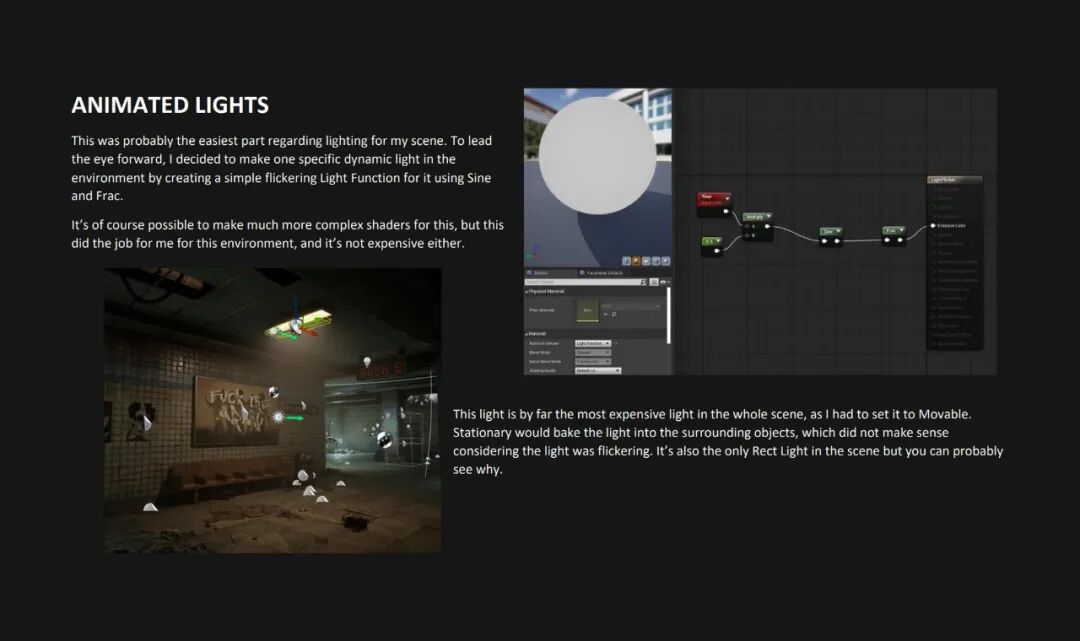1080x641 pixels.
Task: Click the Multiply node B input pin
Action: (747, 235)
